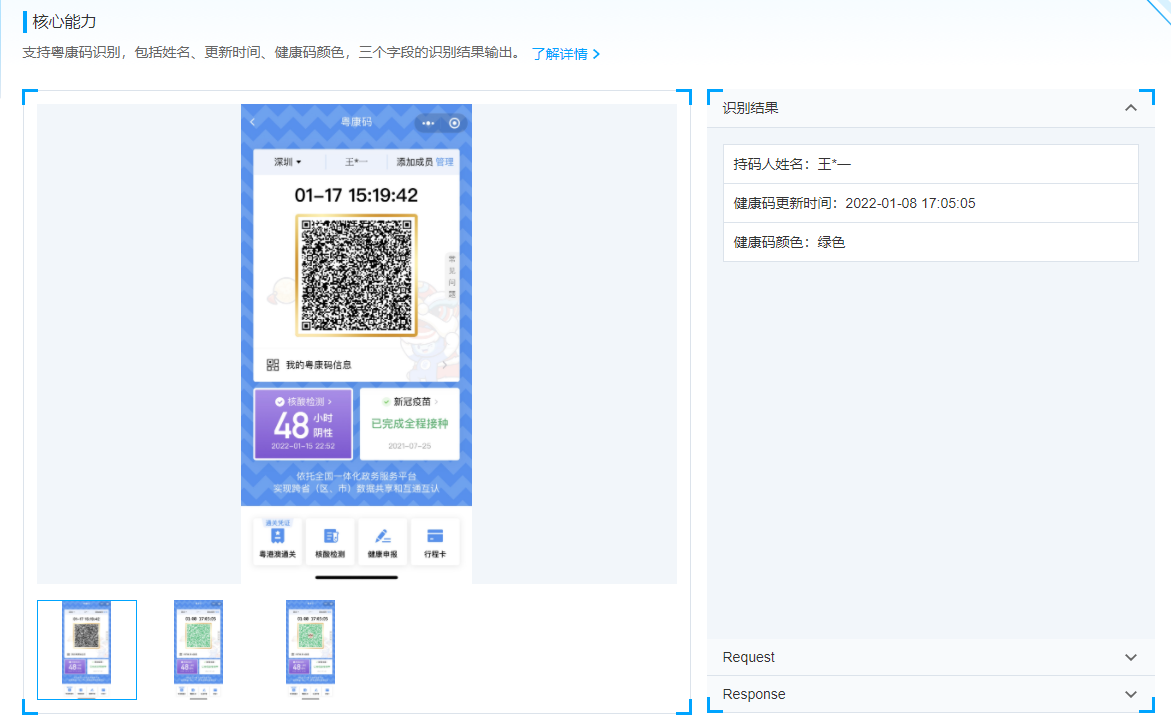Collapse the 识别结果 panel chevron
Screen dimensions: 1171x722
coord(1131,108)
